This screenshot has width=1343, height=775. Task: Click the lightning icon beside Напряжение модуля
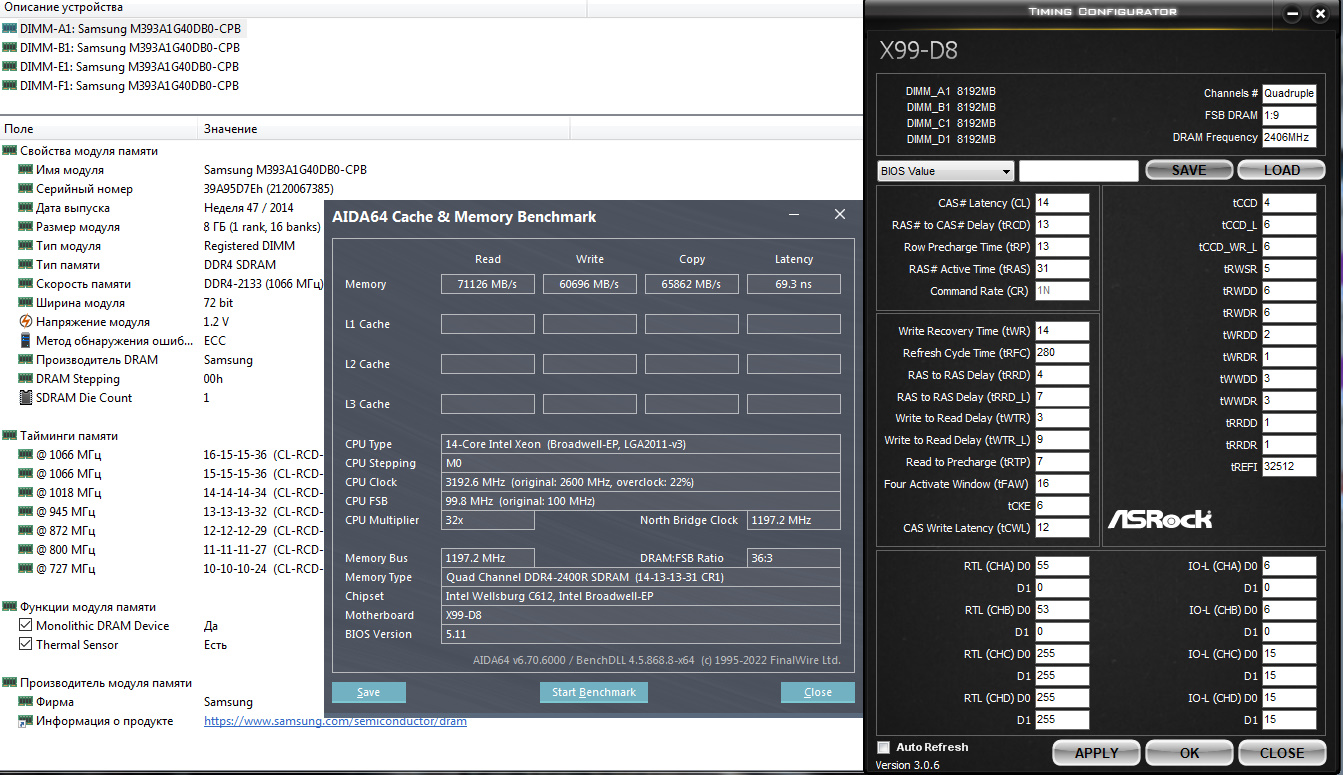click(x=26, y=322)
